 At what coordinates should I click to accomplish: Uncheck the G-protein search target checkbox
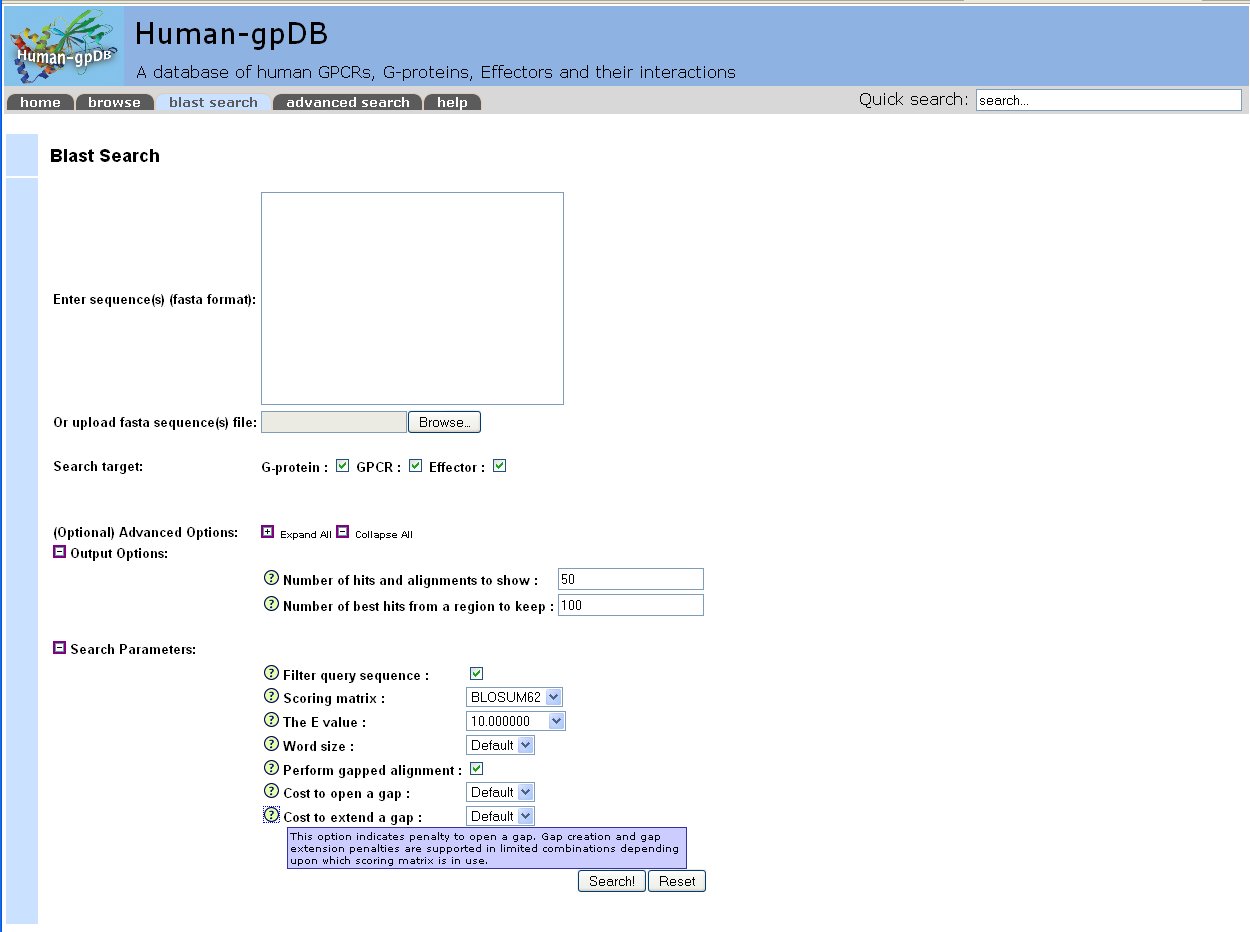[x=343, y=466]
